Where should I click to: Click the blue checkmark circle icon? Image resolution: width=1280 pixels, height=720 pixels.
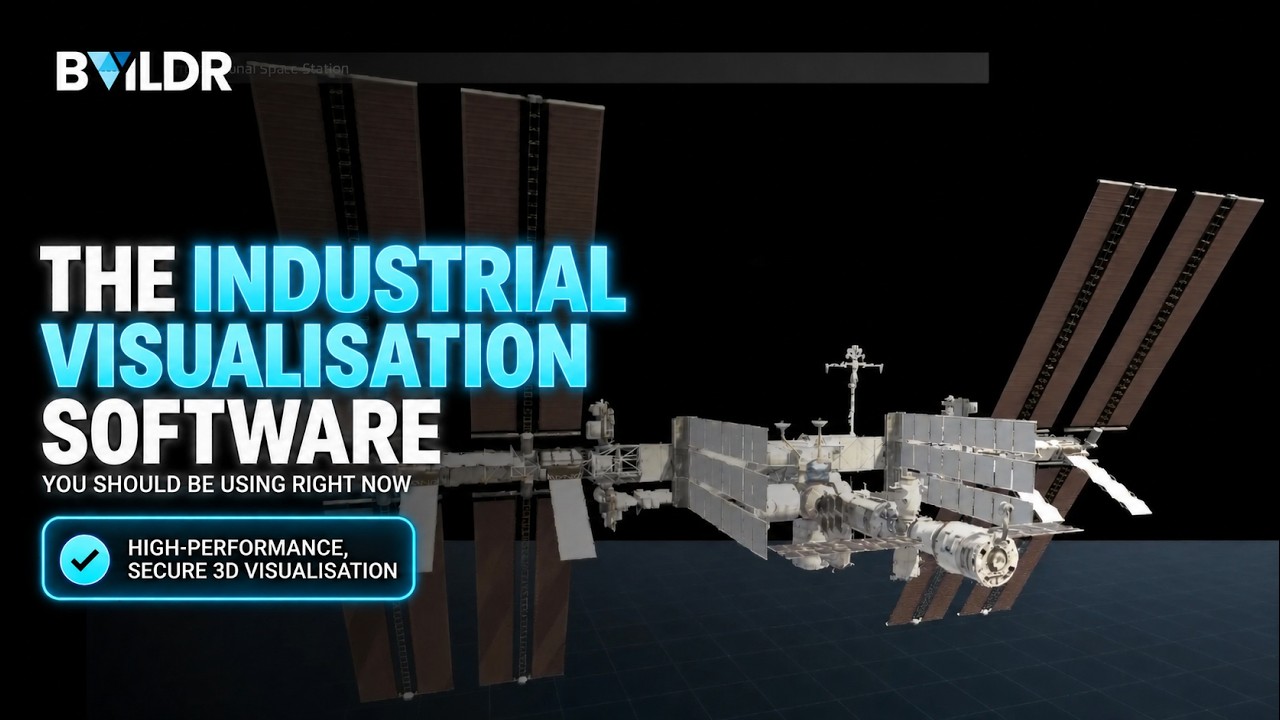click(x=85, y=559)
